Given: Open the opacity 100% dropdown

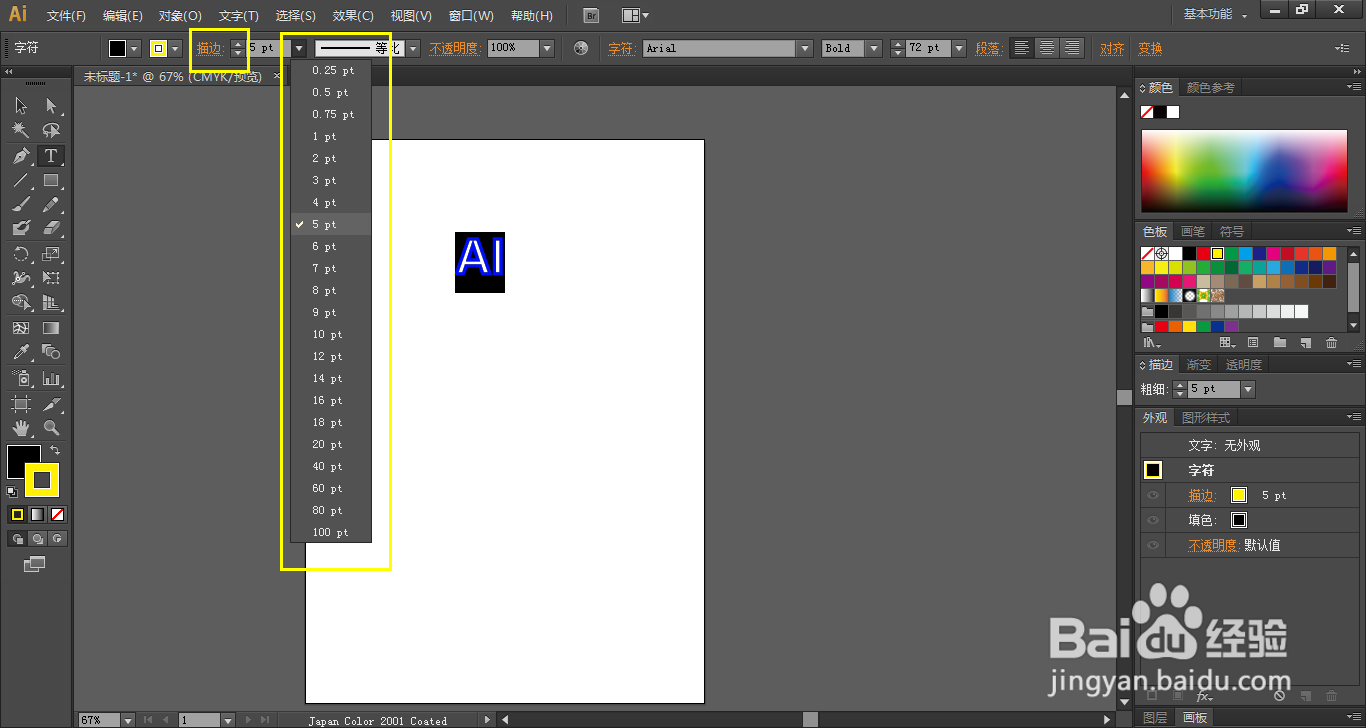Looking at the screenshot, I should click(547, 48).
